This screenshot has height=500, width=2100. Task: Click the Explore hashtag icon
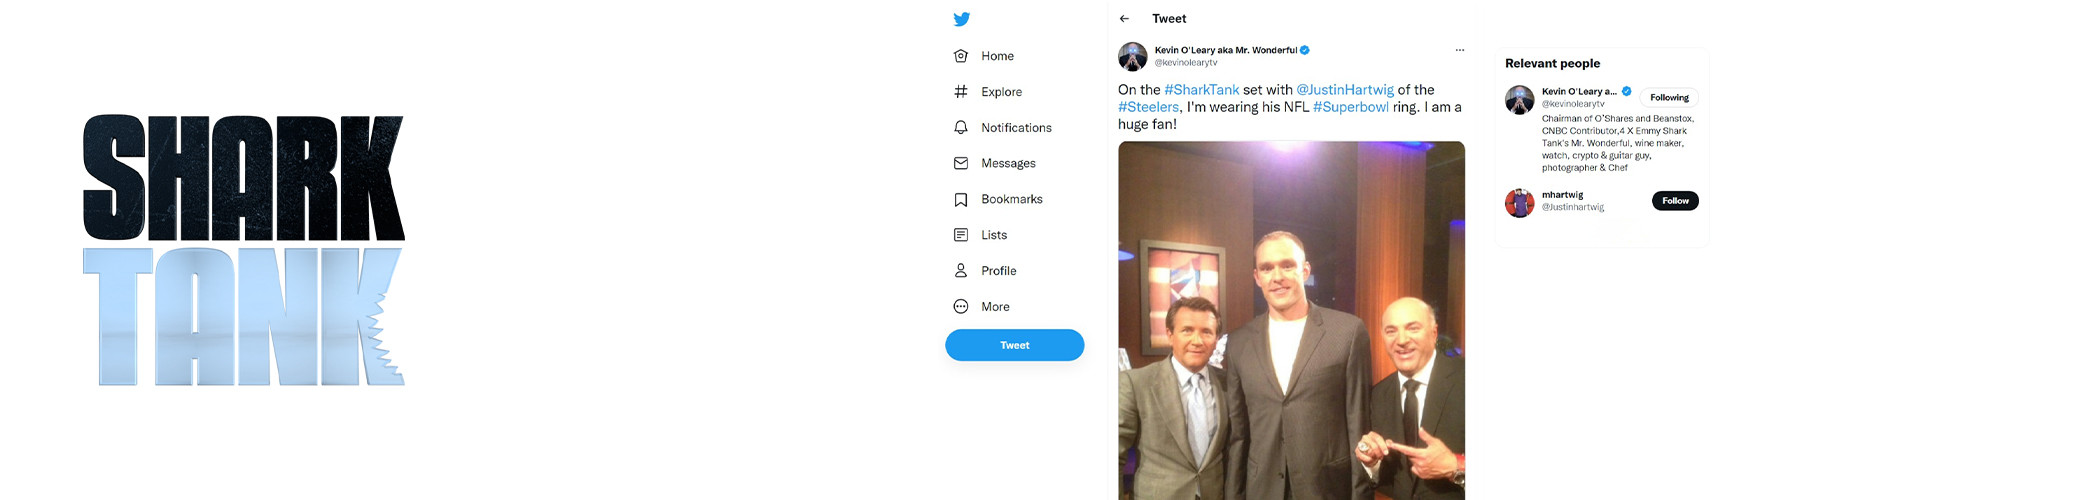pyautogui.click(x=961, y=92)
